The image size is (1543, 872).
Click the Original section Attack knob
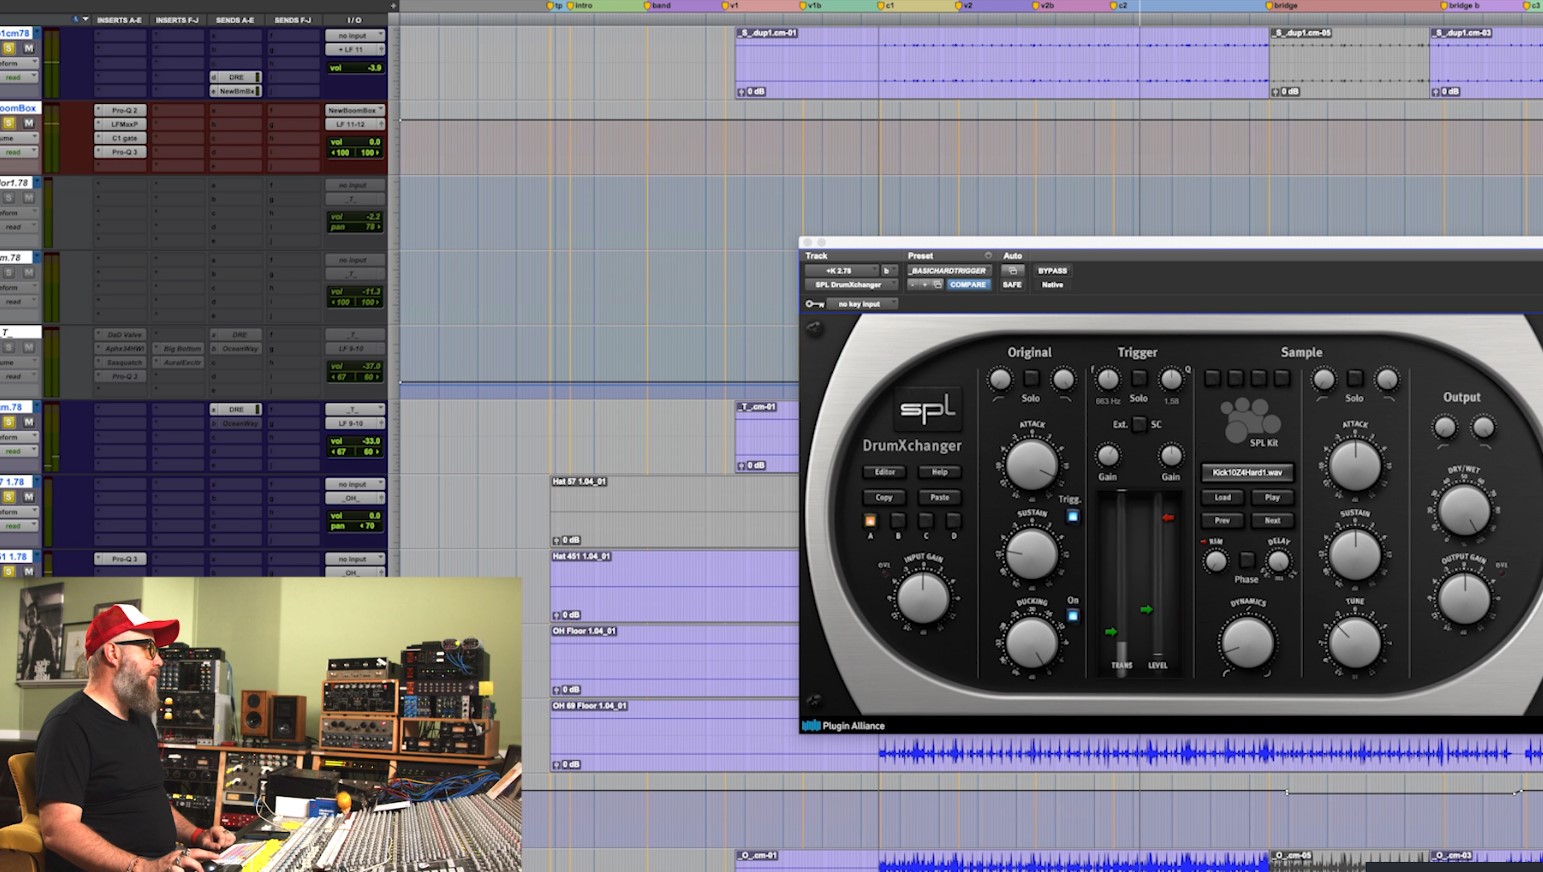tap(1031, 465)
